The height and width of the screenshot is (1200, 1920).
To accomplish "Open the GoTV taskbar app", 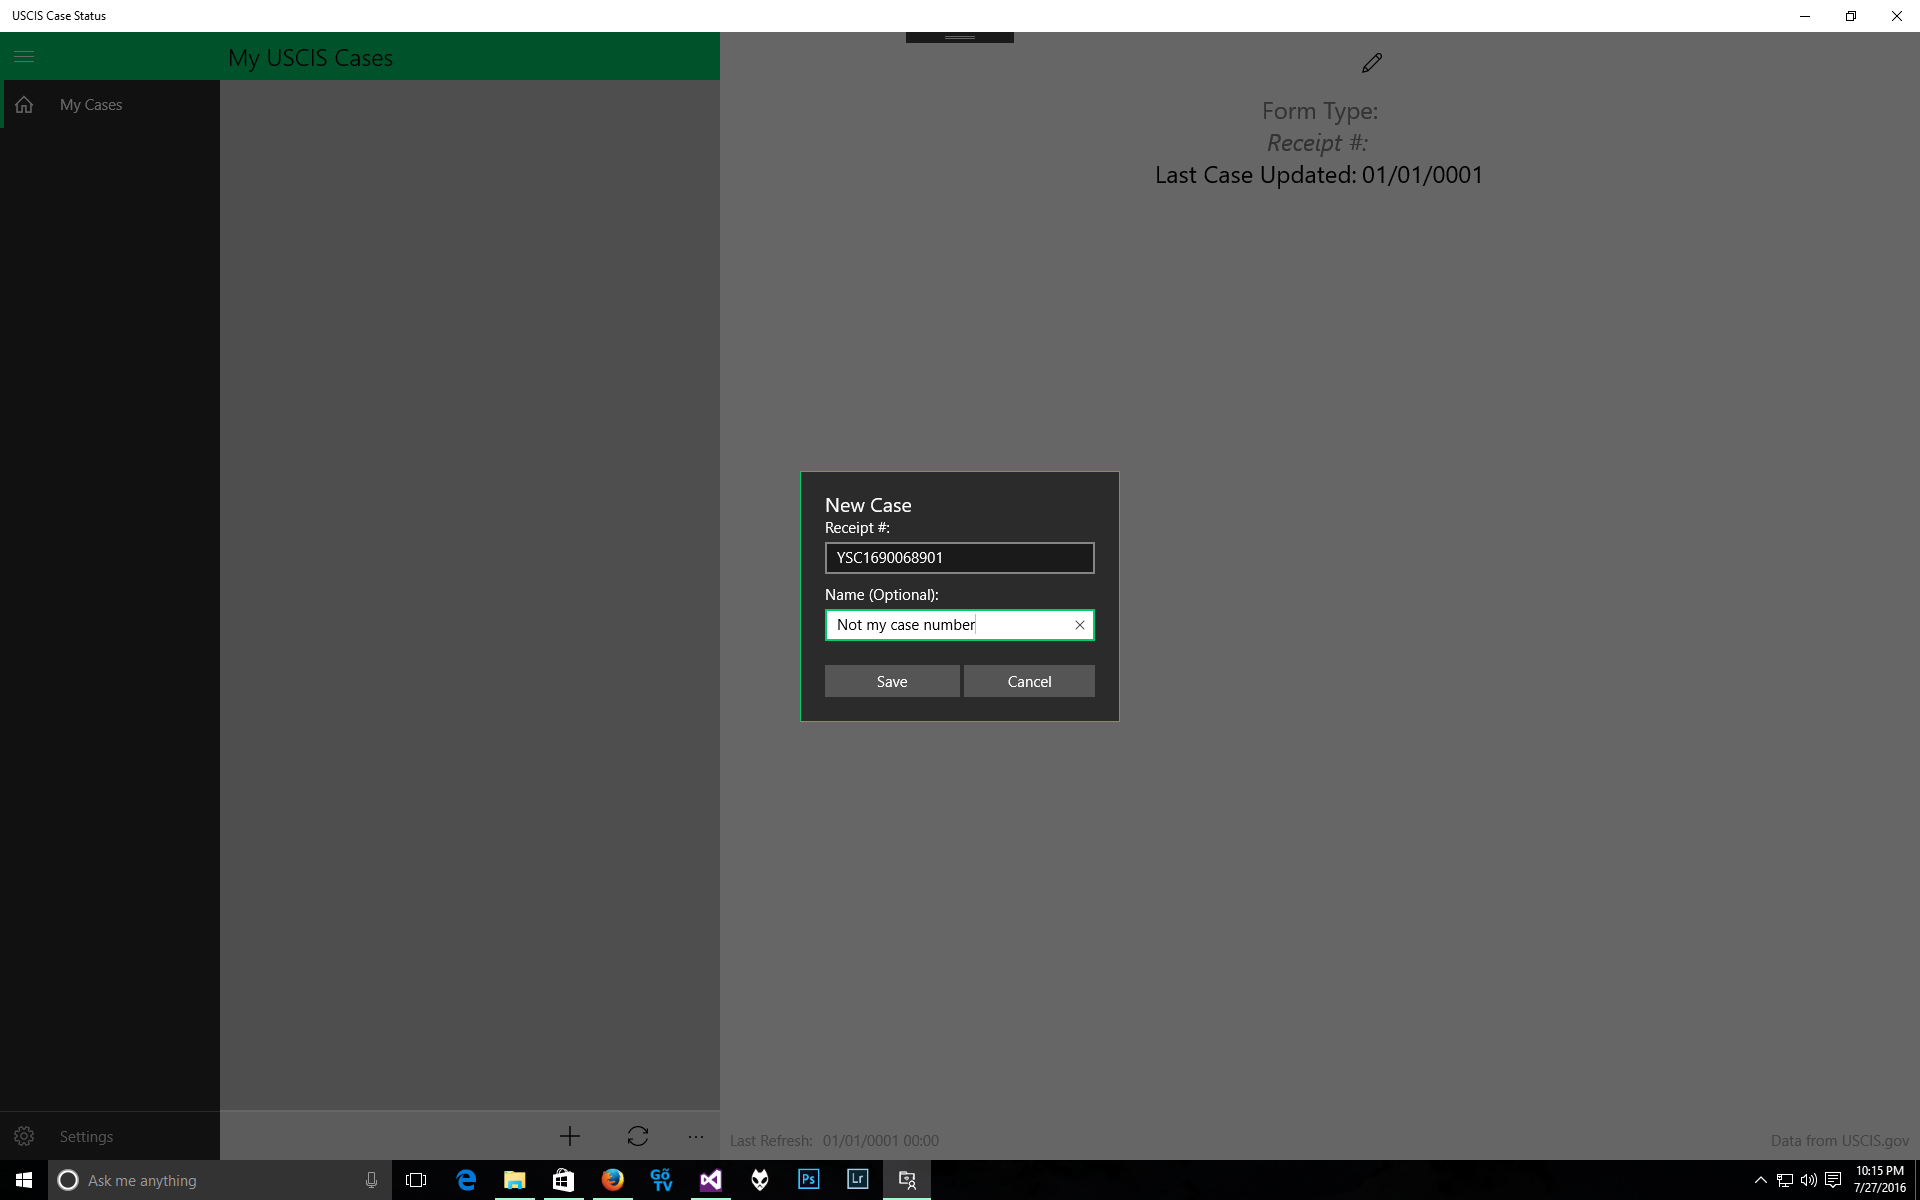I will (662, 1180).
